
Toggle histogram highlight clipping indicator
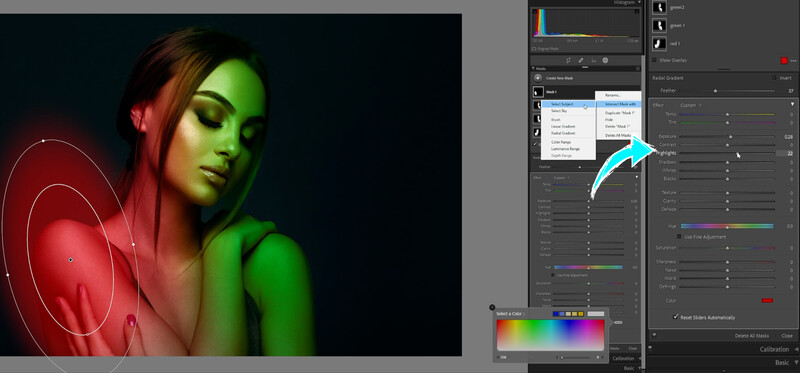pos(636,11)
